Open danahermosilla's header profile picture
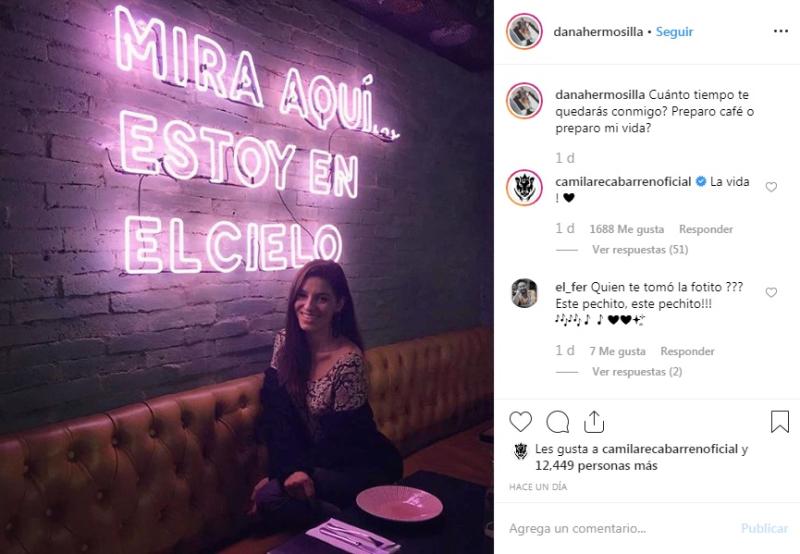This screenshot has width=800, height=554. coord(524,31)
